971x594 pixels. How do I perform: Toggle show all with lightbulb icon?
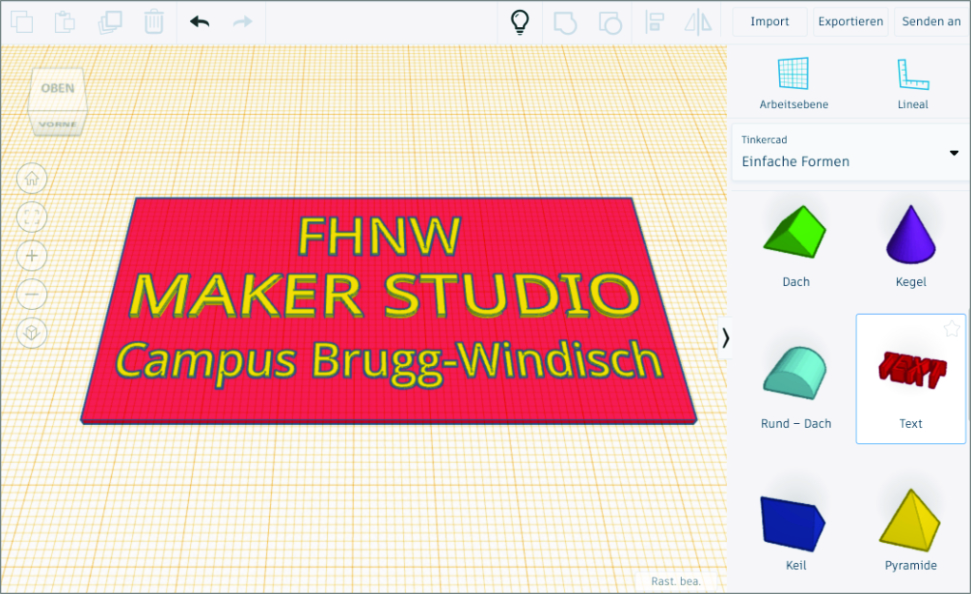coord(520,22)
